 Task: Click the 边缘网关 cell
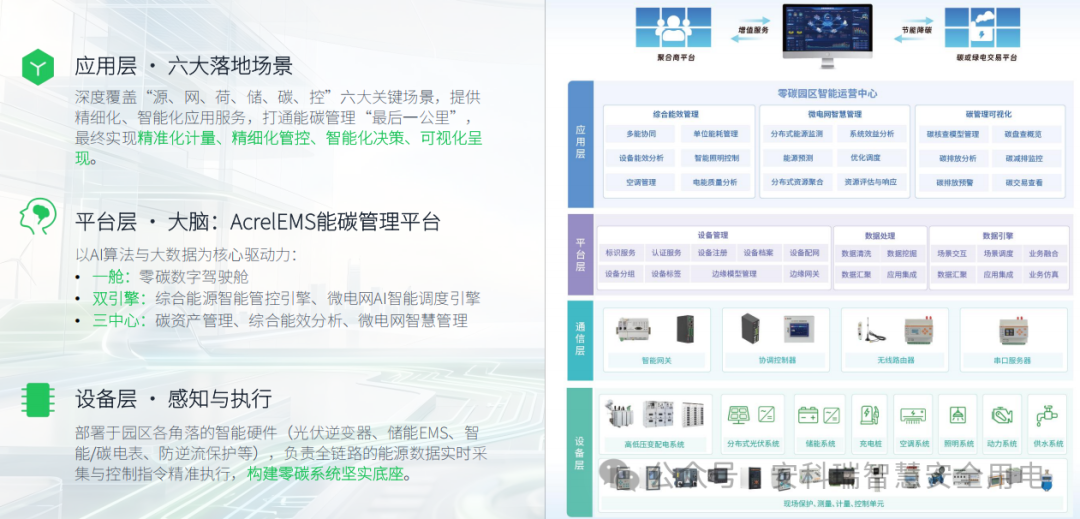(804, 274)
